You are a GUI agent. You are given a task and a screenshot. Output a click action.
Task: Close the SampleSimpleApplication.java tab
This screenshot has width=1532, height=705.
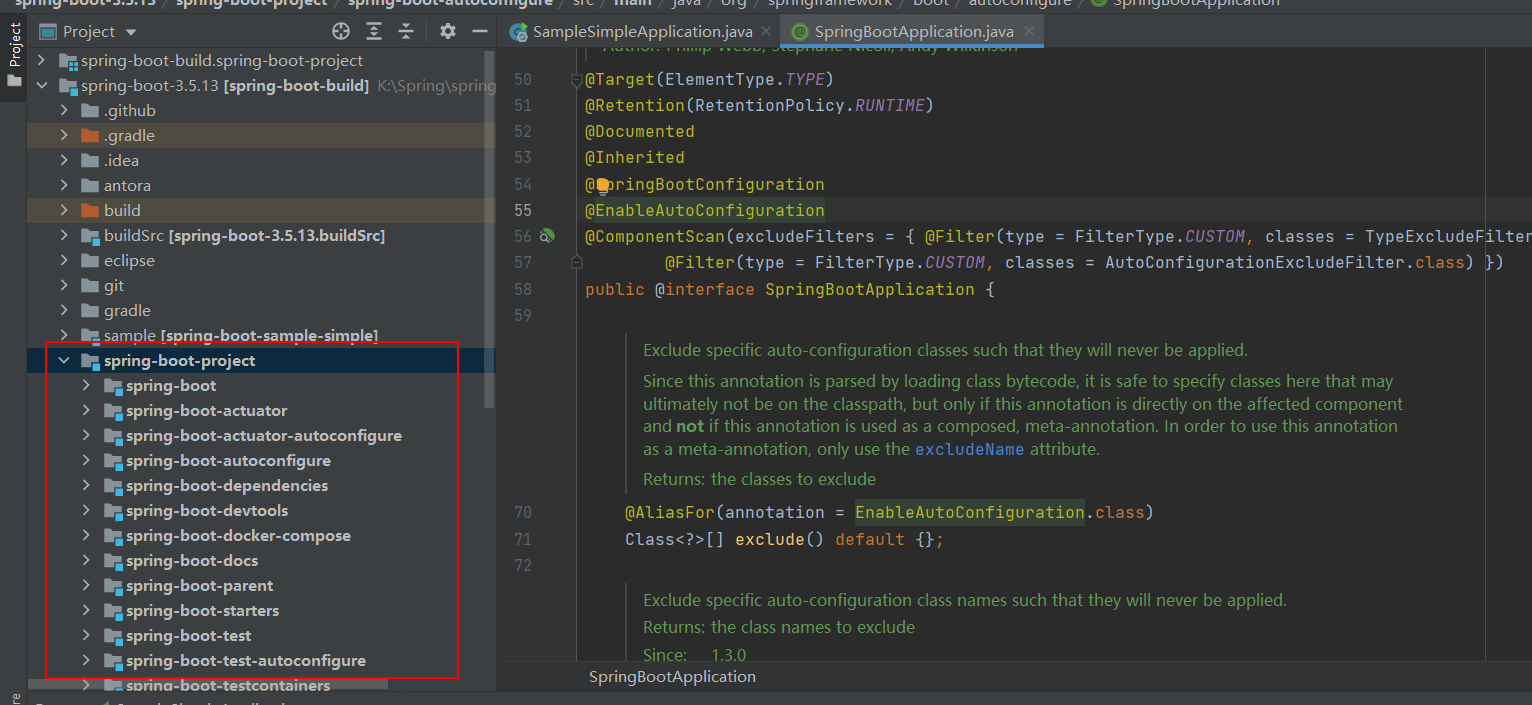tap(765, 32)
